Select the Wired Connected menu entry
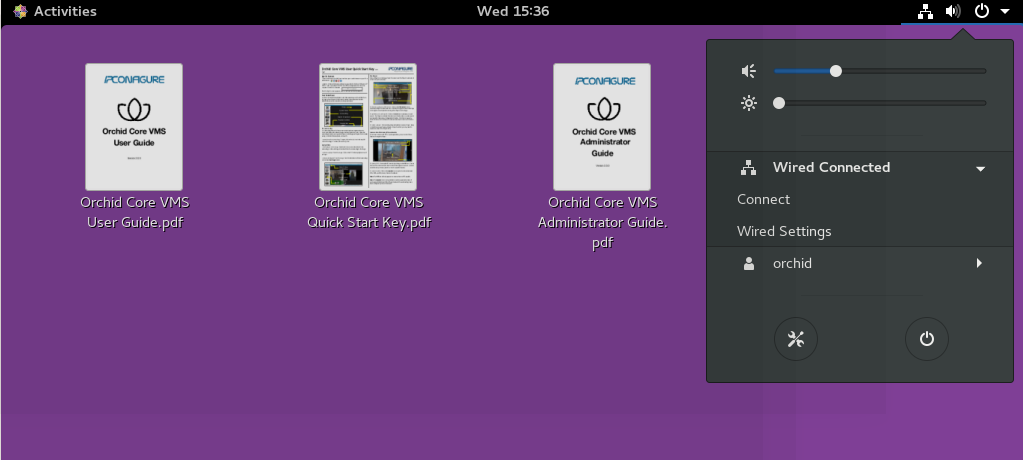This screenshot has width=1023, height=460. coord(860,168)
